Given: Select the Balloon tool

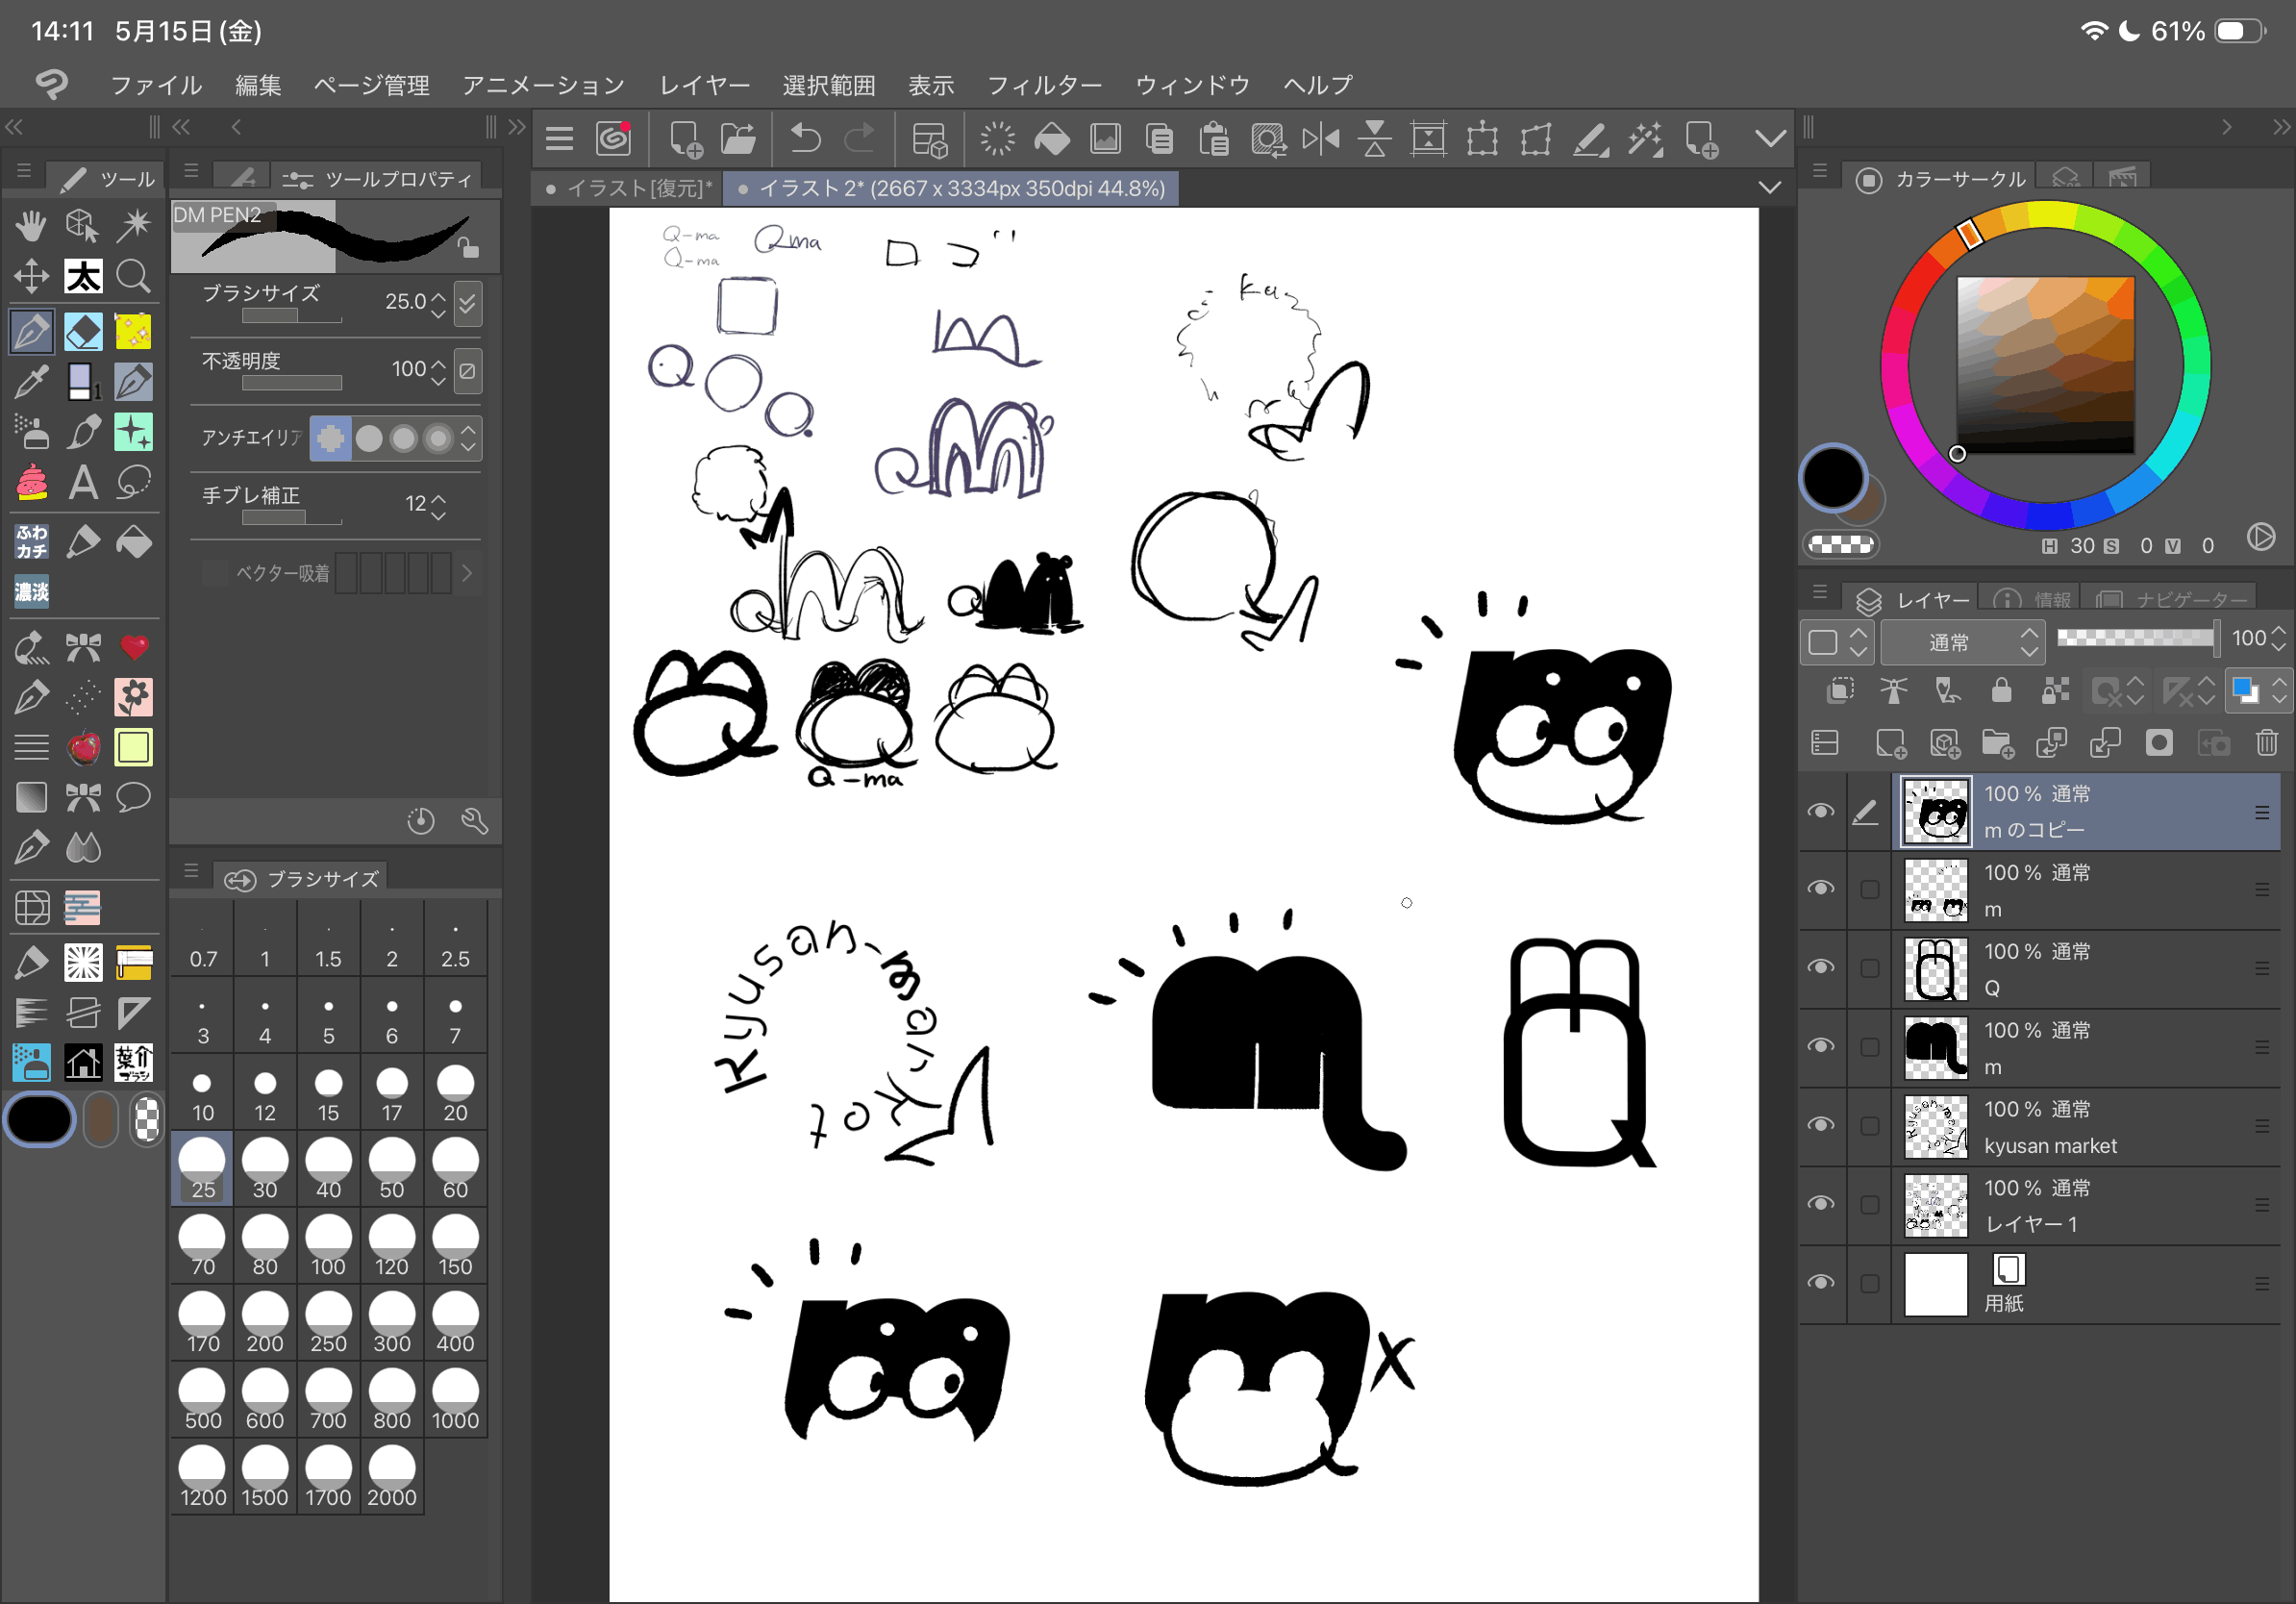Looking at the screenshot, I should [133, 797].
